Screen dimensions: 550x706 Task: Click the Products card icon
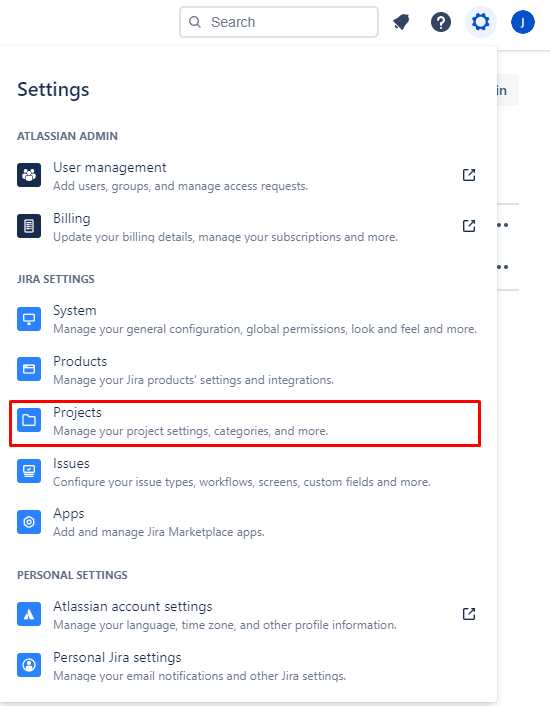[29, 369]
